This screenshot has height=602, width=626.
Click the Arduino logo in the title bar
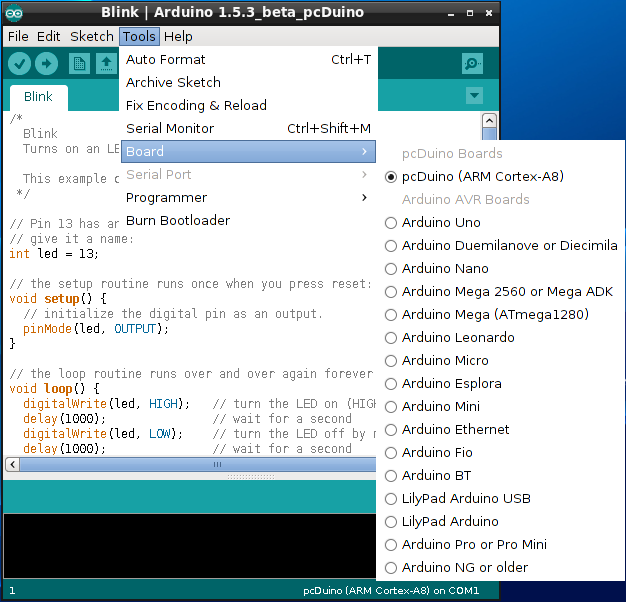point(14,13)
